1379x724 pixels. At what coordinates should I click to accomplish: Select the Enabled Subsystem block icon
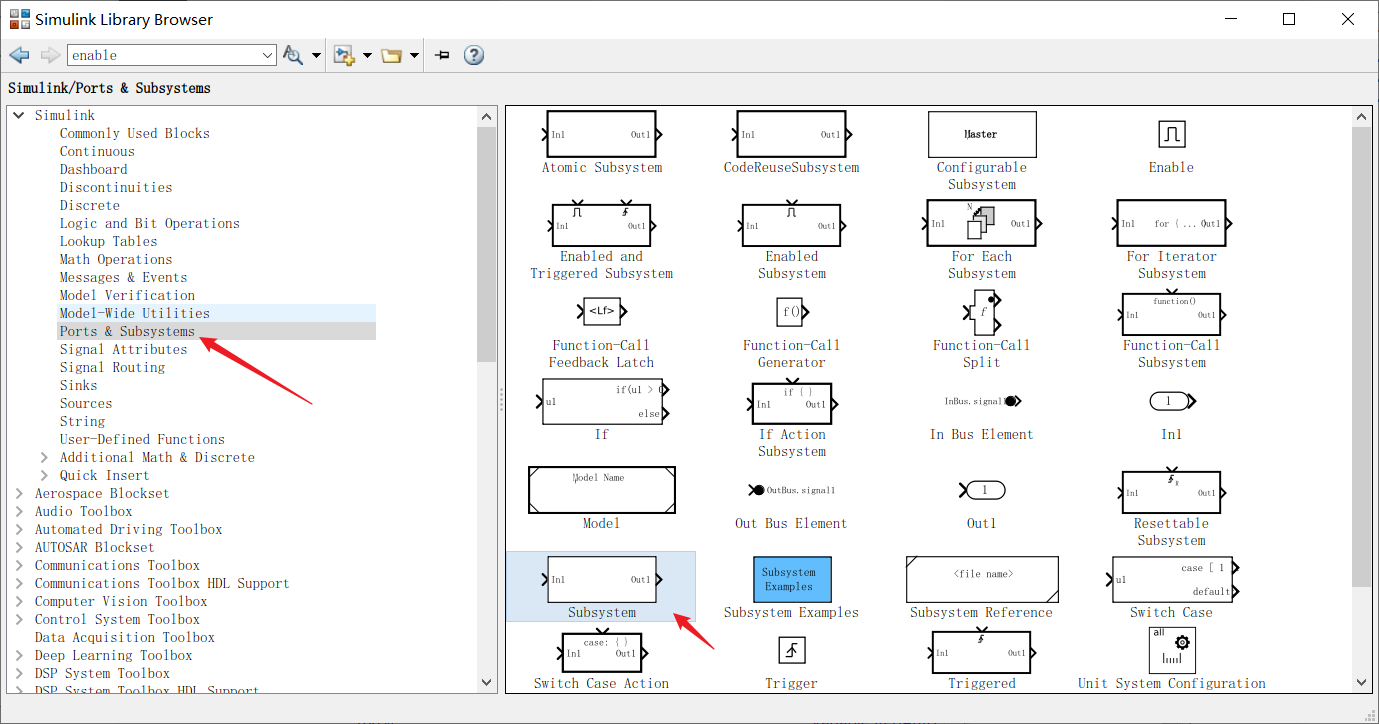point(792,225)
